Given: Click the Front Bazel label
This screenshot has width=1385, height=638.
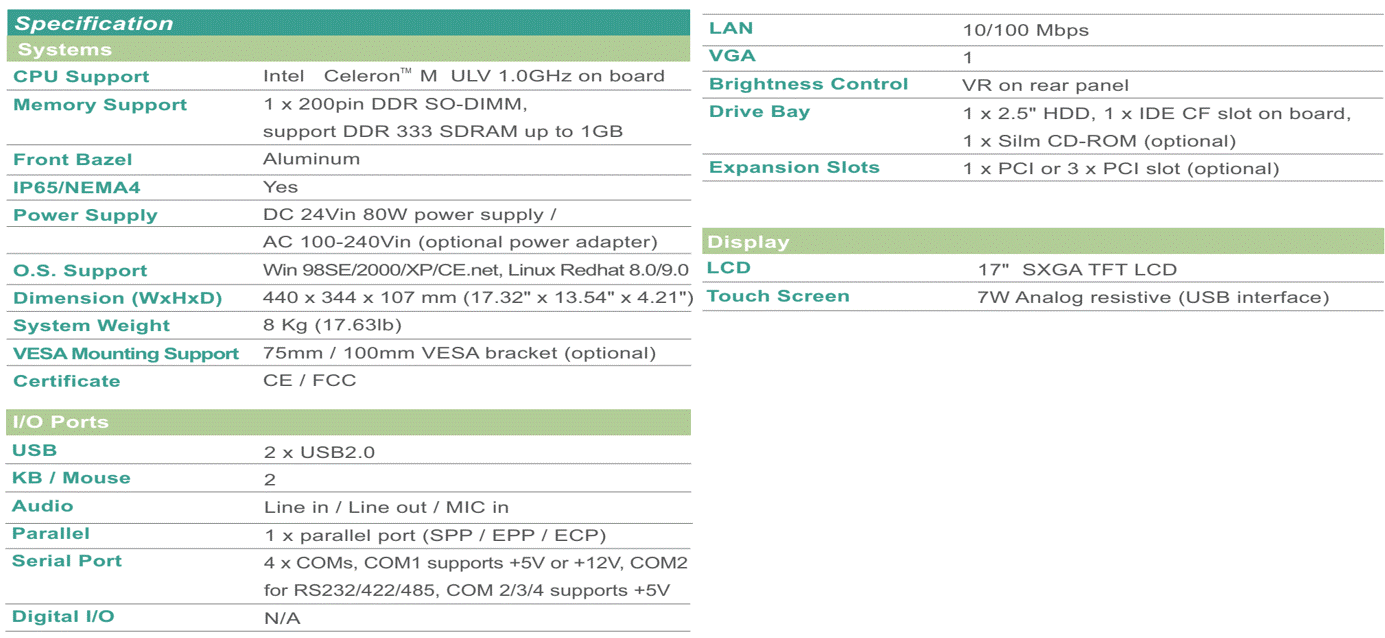Looking at the screenshot, I should pyautogui.click(x=73, y=160).
